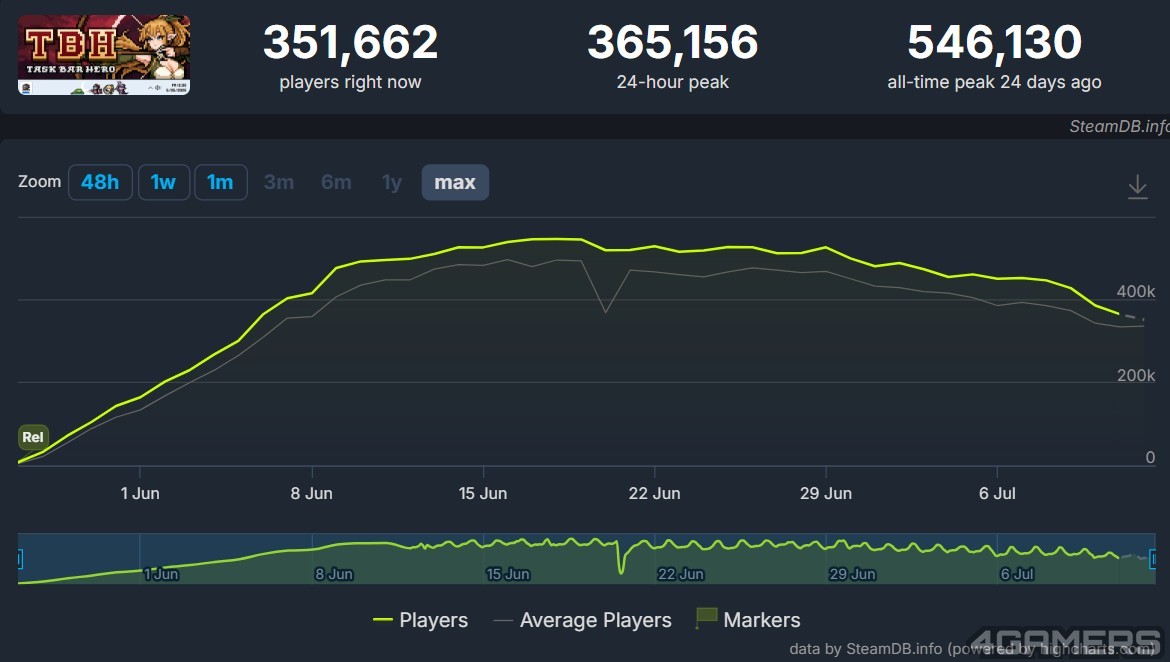Click the SteamDB.info watermark text
The height and width of the screenshot is (662, 1170).
point(1119,126)
